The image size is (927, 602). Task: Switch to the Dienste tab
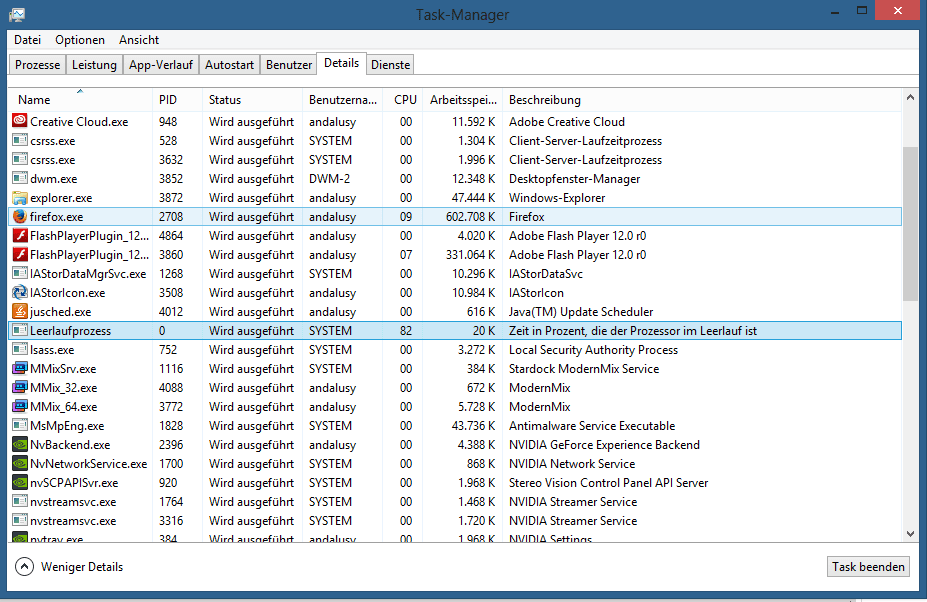coord(390,64)
